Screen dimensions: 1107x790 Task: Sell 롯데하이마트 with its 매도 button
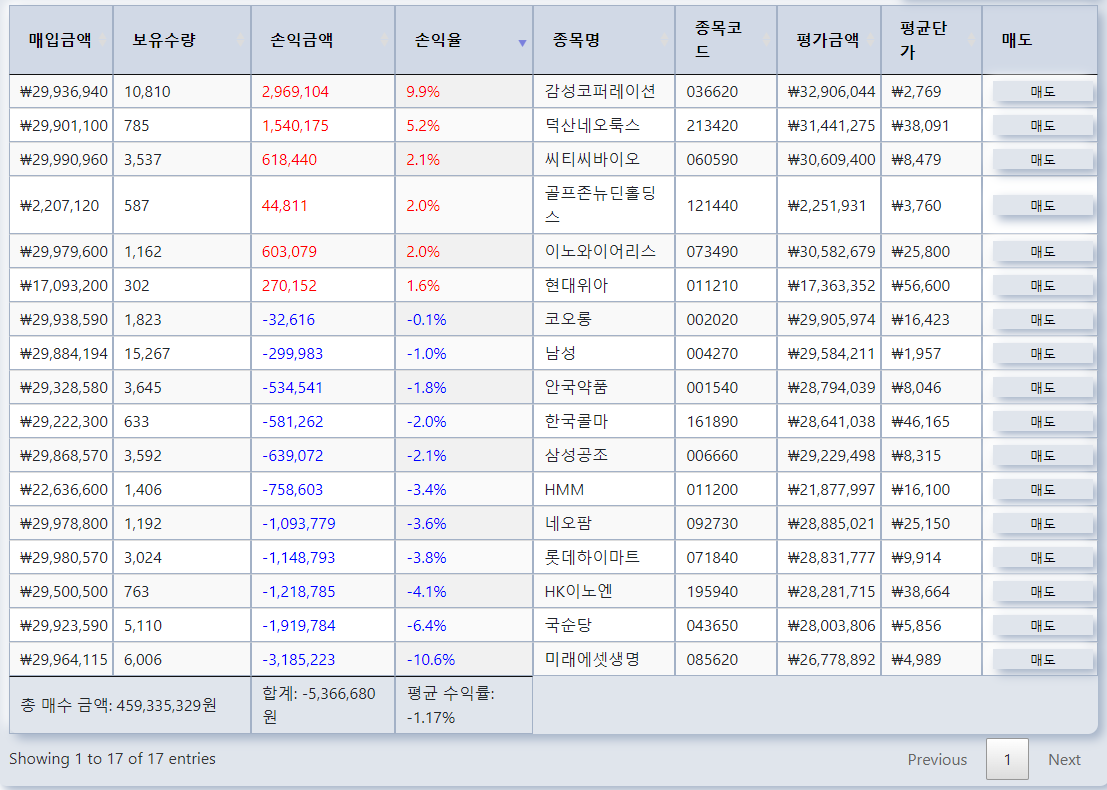(1043, 558)
